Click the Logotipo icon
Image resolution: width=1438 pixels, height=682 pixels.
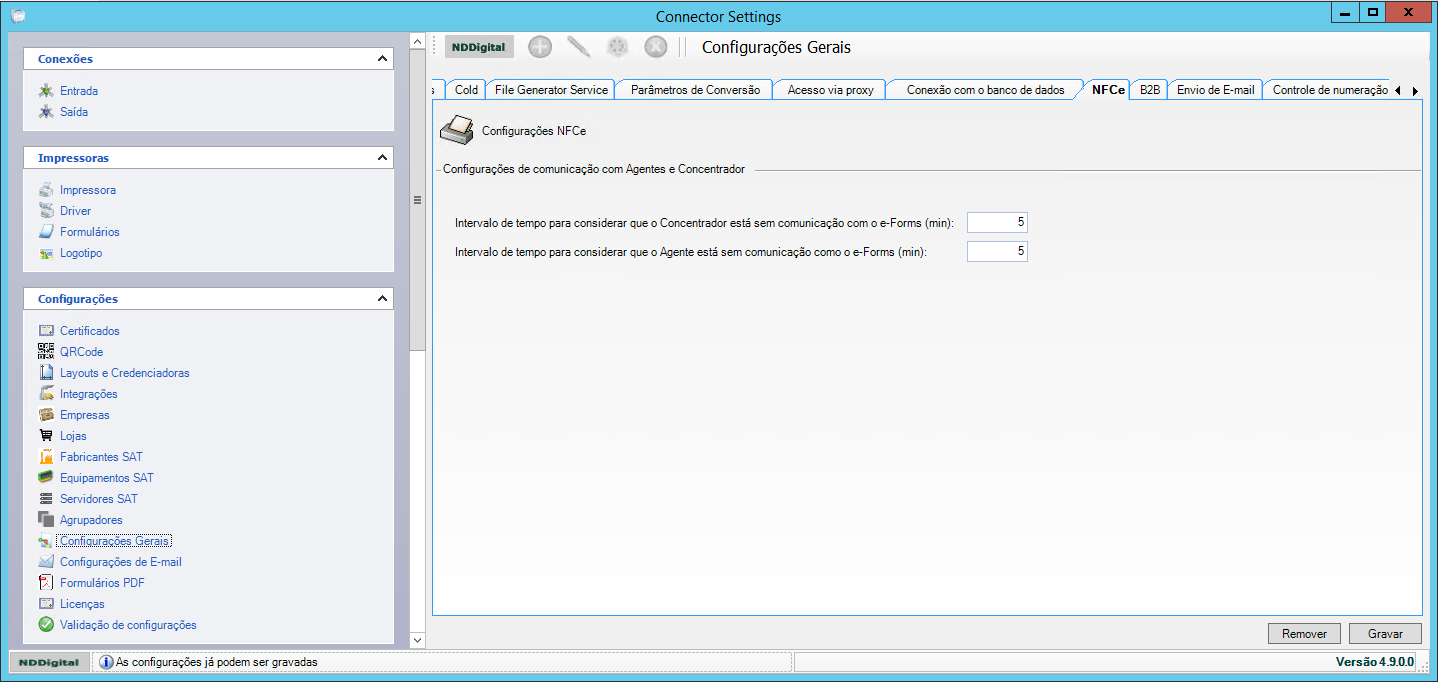46,253
